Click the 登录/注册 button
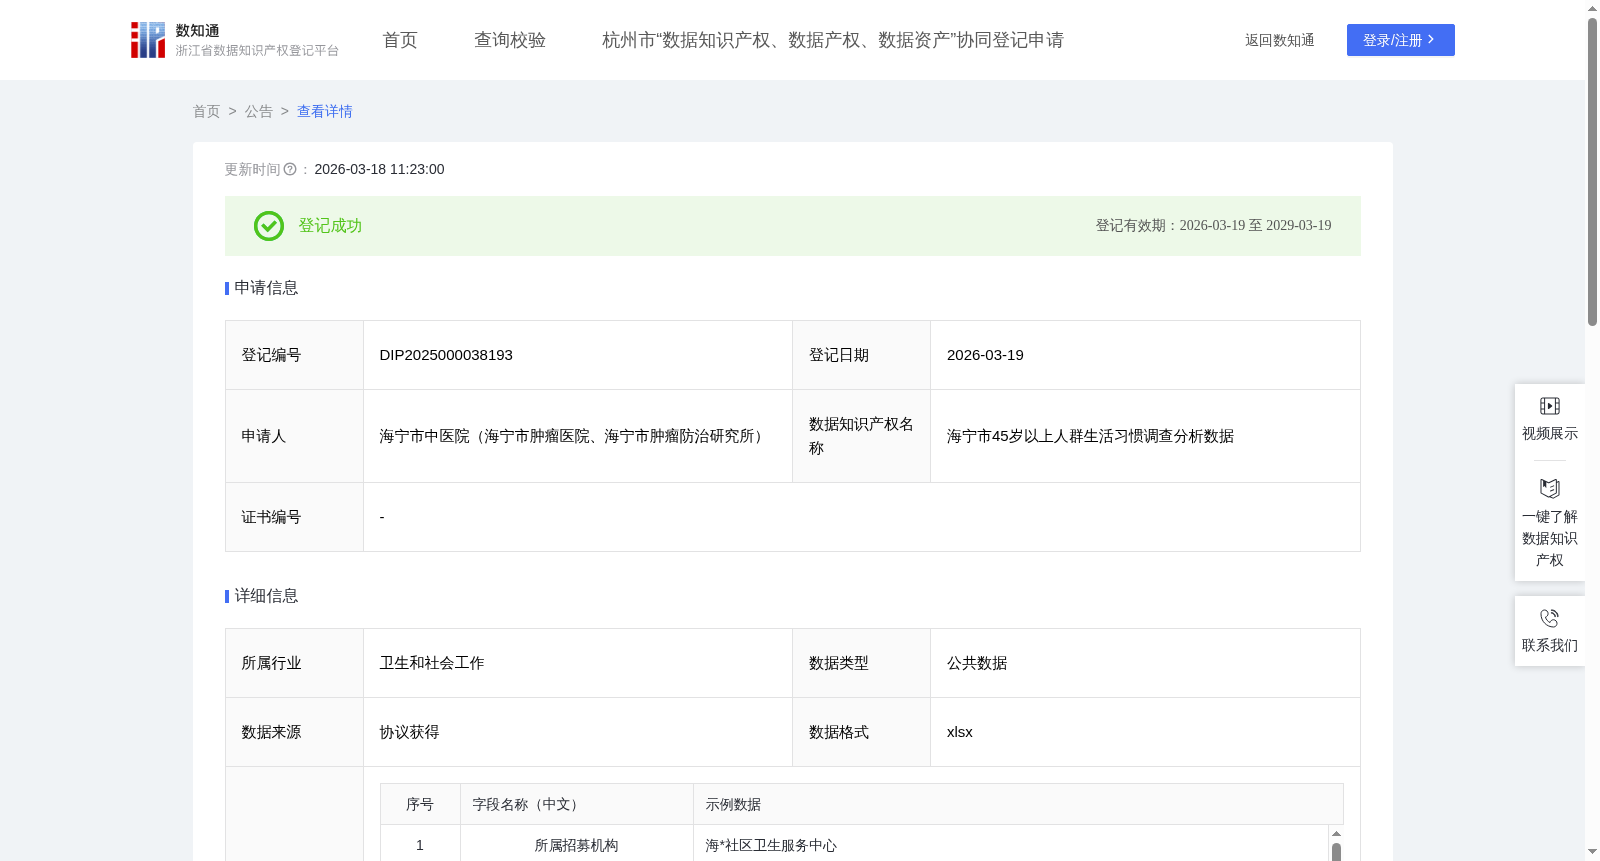Viewport: 1600px width, 861px height. point(1401,40)
